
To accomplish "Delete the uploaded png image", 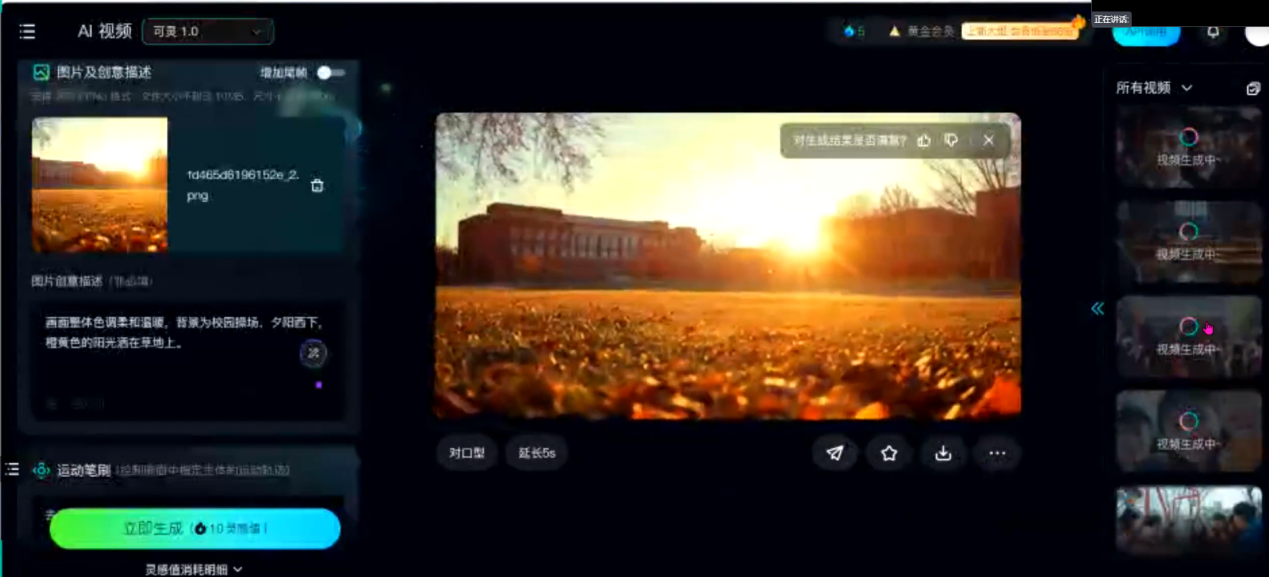I will 317,185.
